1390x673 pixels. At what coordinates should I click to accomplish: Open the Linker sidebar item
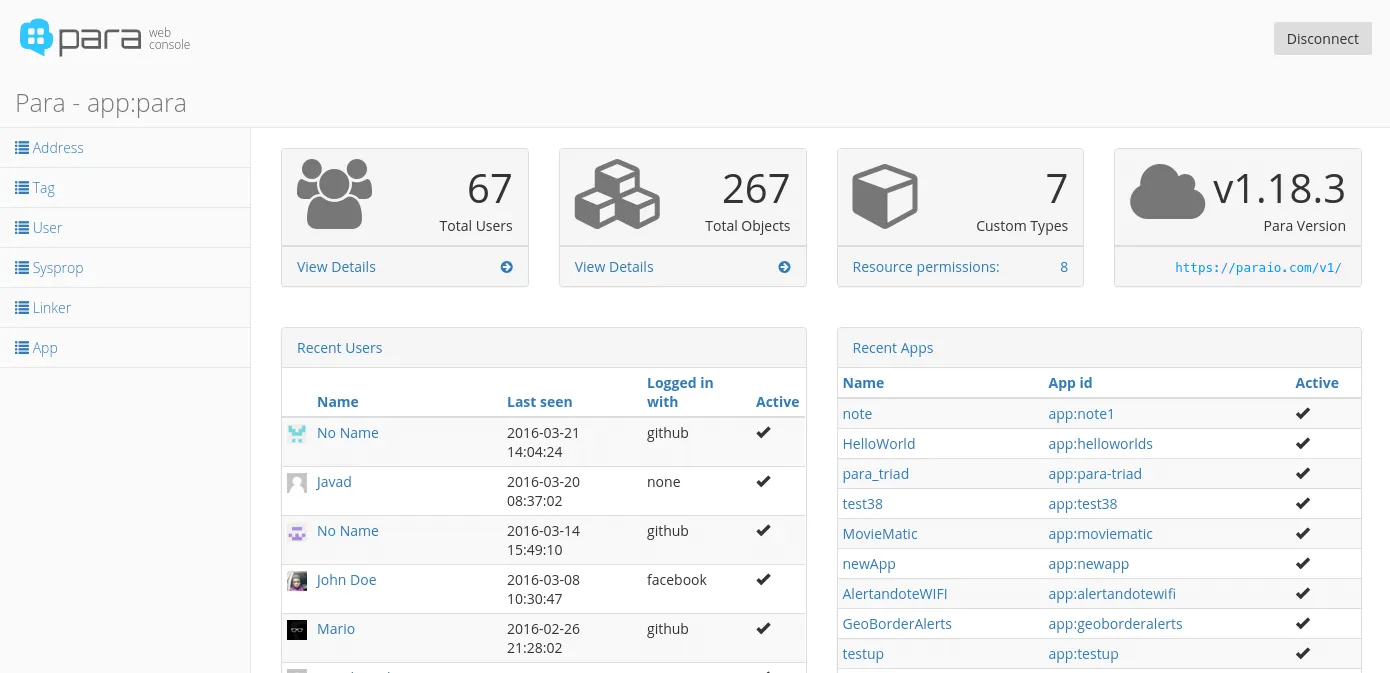tap(51, 308)
